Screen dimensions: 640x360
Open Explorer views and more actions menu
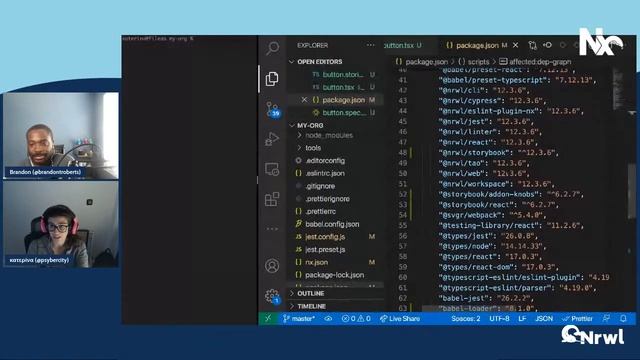pyautogui.click(x=370, y=45)
